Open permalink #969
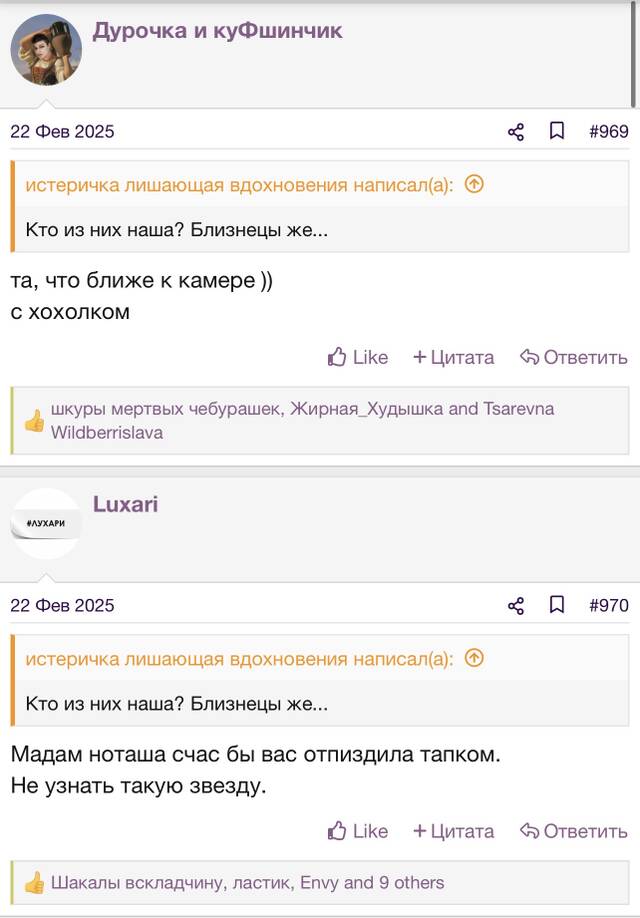This screenshot has width=640, height=918. click(x=609, y=131)
